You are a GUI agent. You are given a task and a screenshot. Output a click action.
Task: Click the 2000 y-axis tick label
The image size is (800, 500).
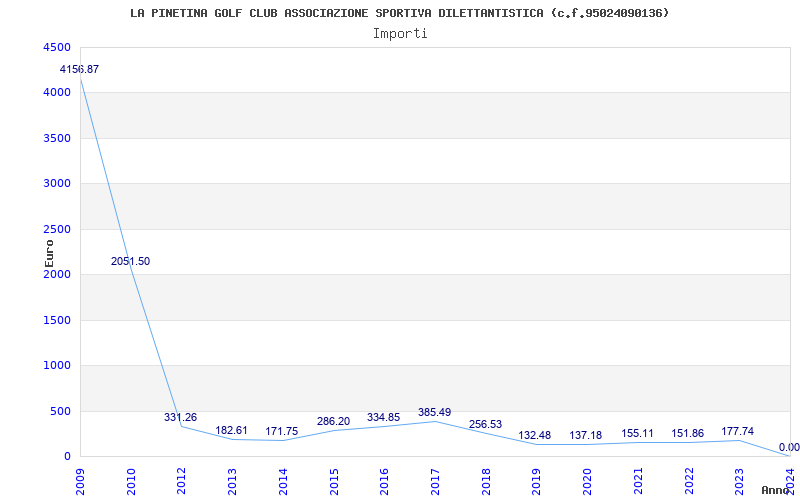pos(56,274)
